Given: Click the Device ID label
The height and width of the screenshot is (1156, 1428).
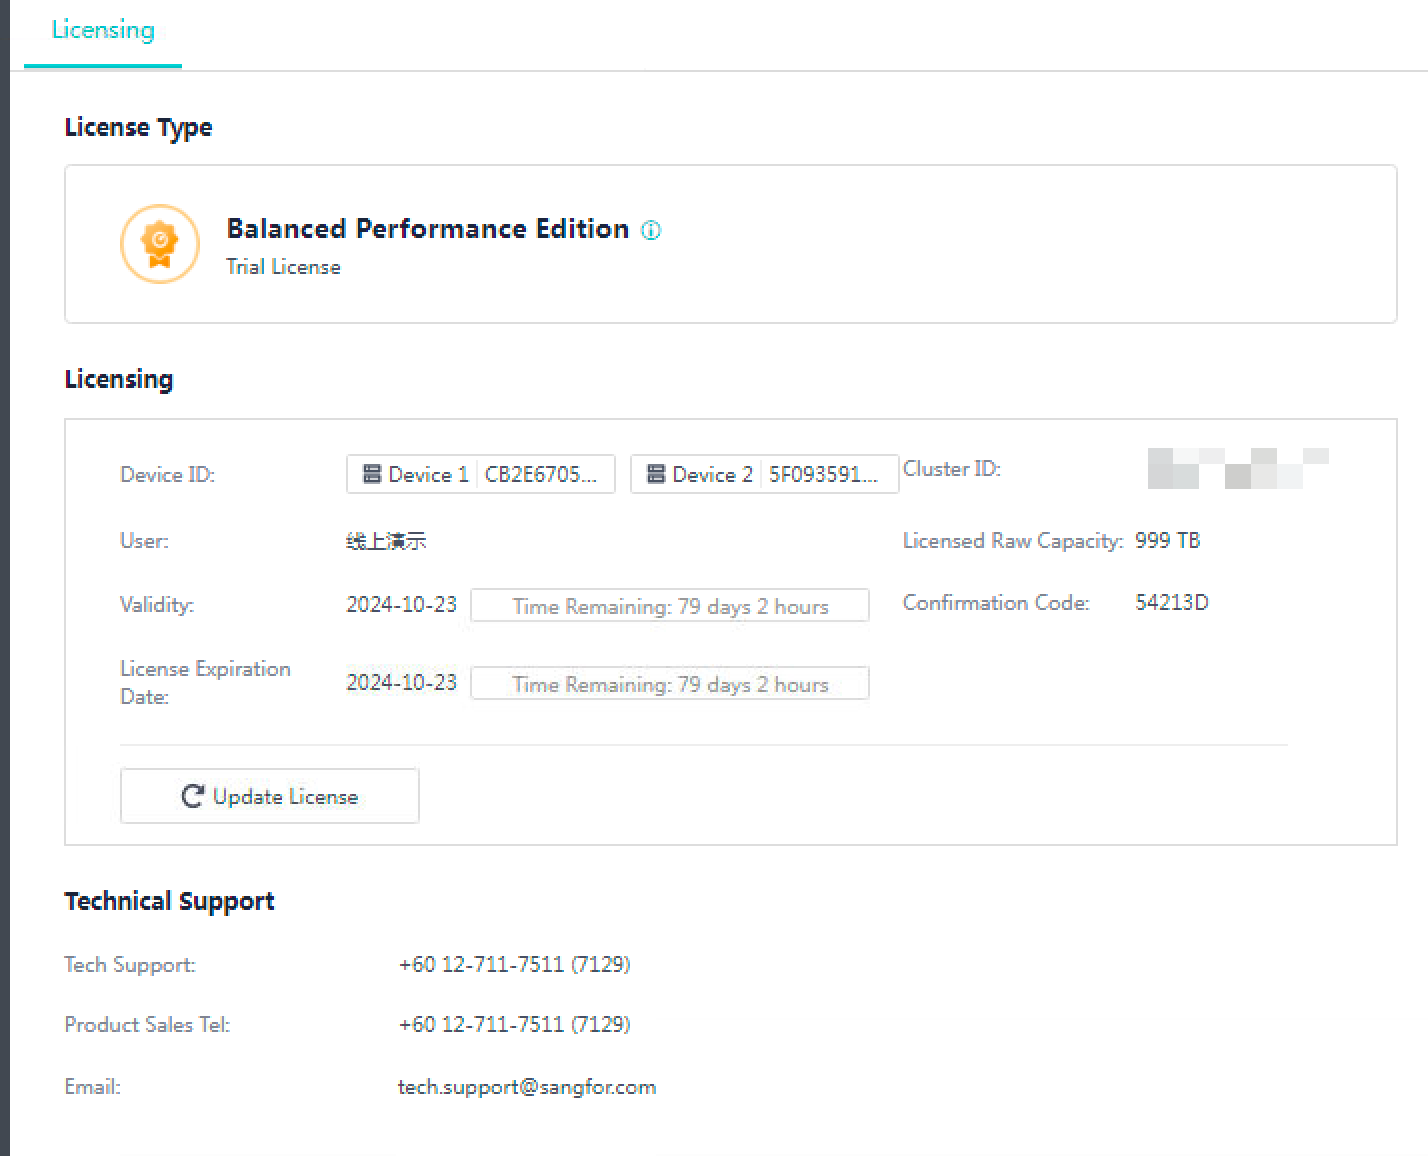Looking at the screenshot, I should point(167,475).
